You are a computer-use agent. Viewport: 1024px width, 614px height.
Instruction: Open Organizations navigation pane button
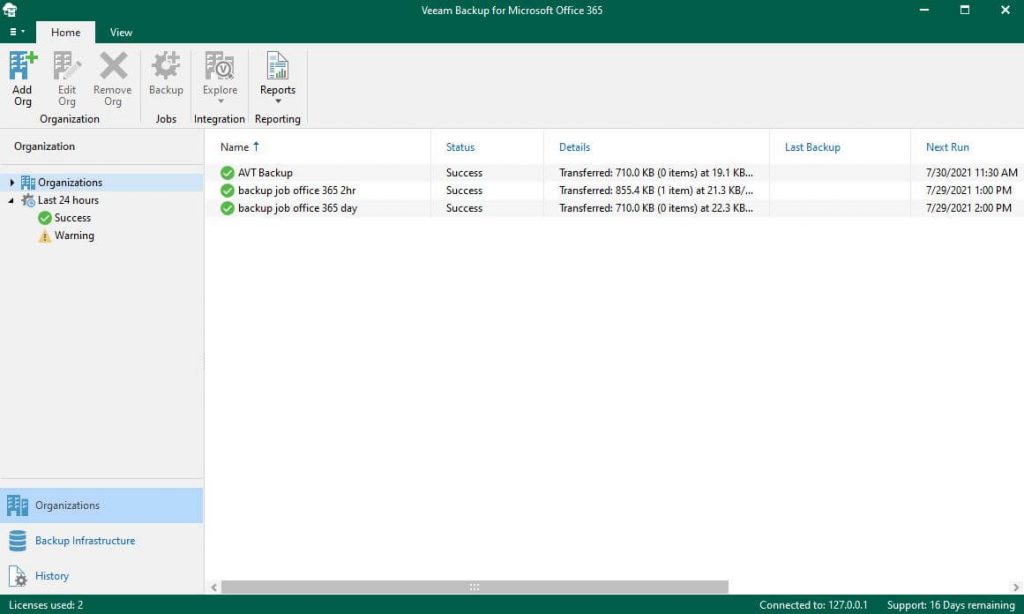click(x=102, y=505)
